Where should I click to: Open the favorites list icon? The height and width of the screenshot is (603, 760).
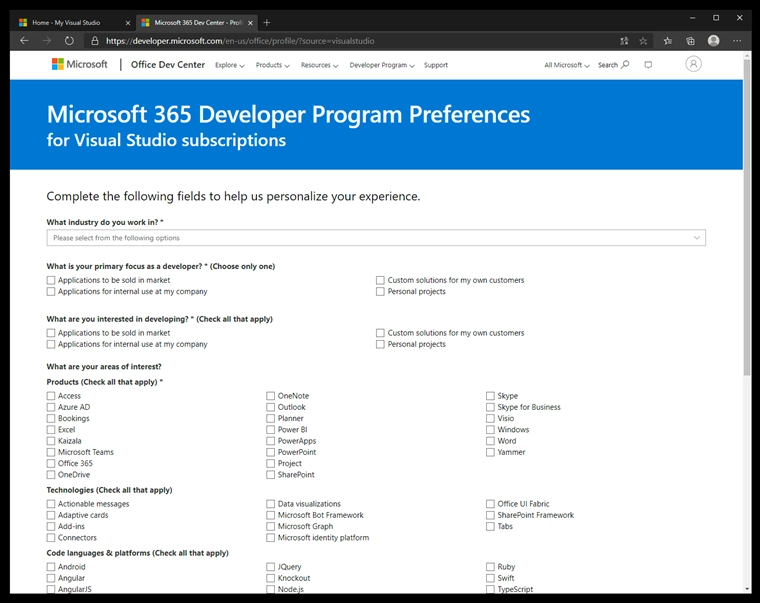click(x=668, y=41)
